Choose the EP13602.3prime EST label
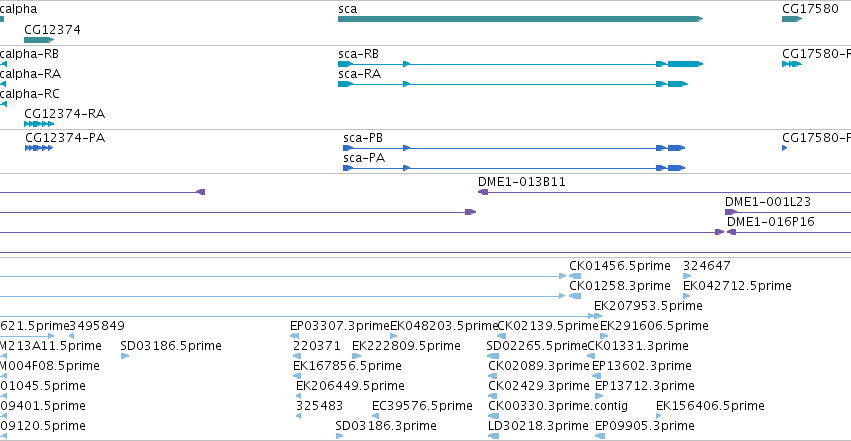The width and height of the screenshot is (851, 441). 642,366
